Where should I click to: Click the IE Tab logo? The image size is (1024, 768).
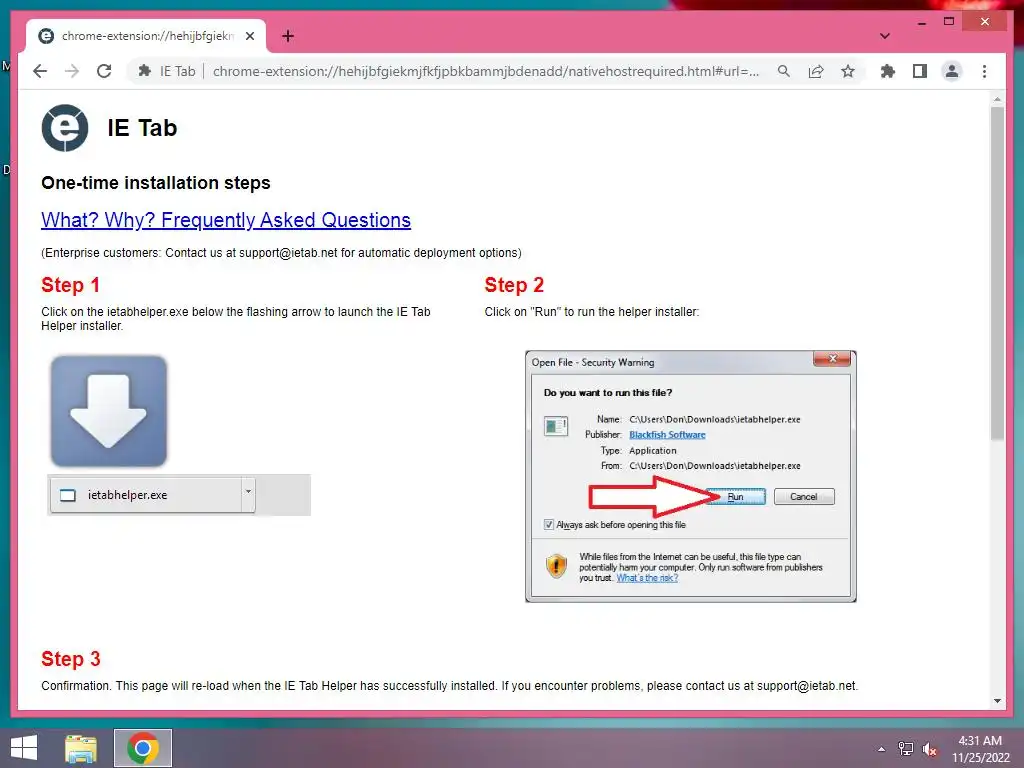tap(65, 128)
